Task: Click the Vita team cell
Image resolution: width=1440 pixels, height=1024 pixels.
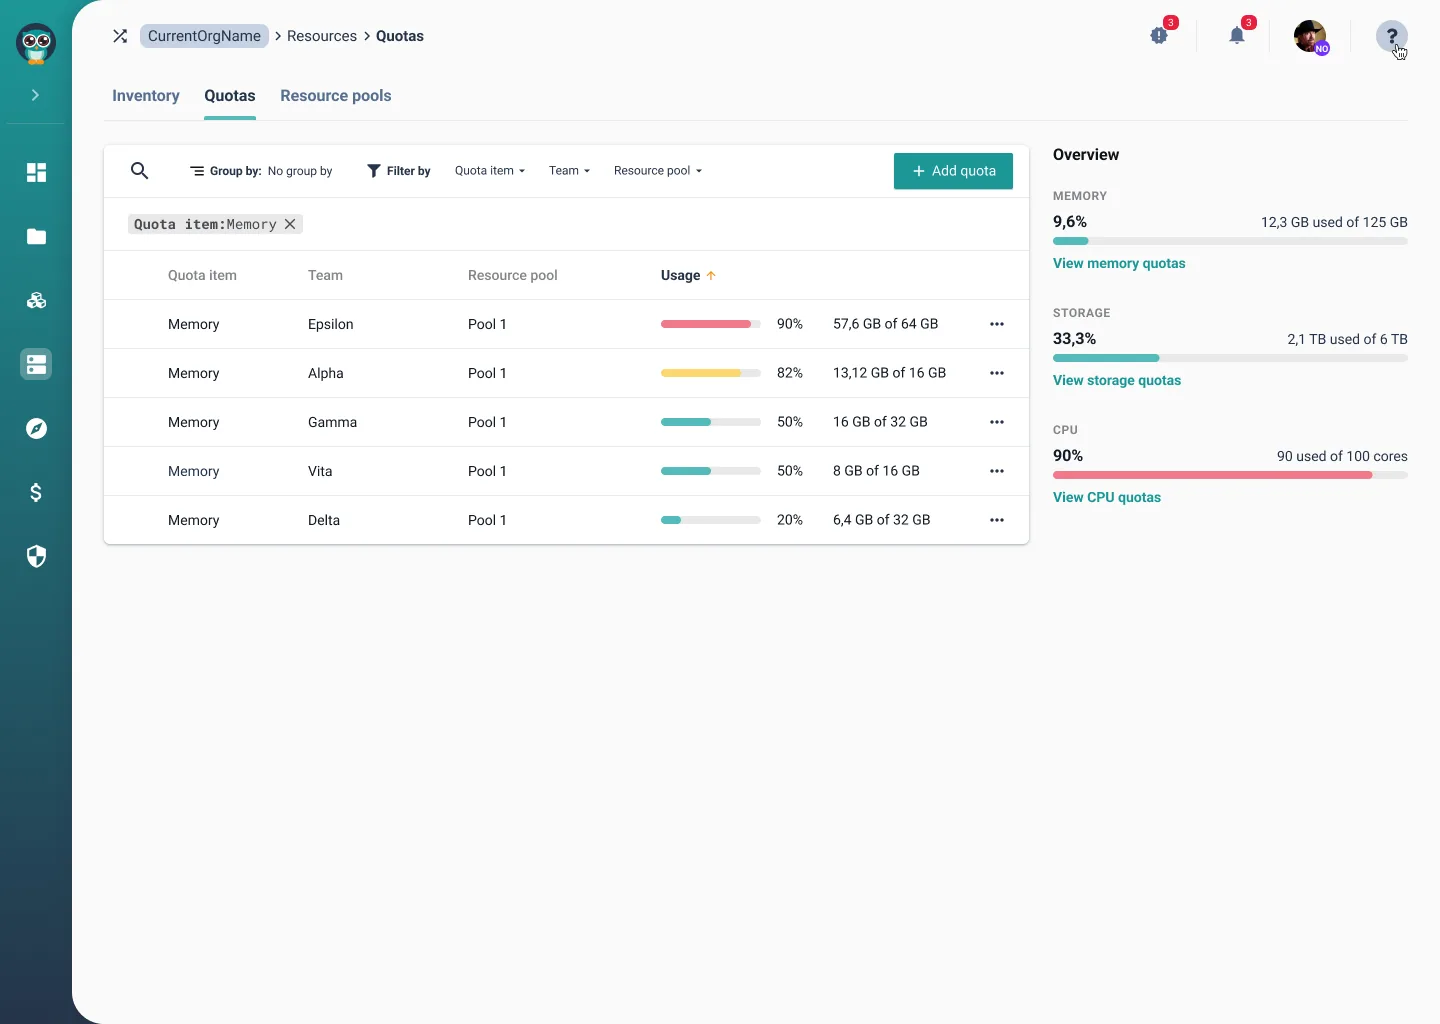Action: point(320,471)
